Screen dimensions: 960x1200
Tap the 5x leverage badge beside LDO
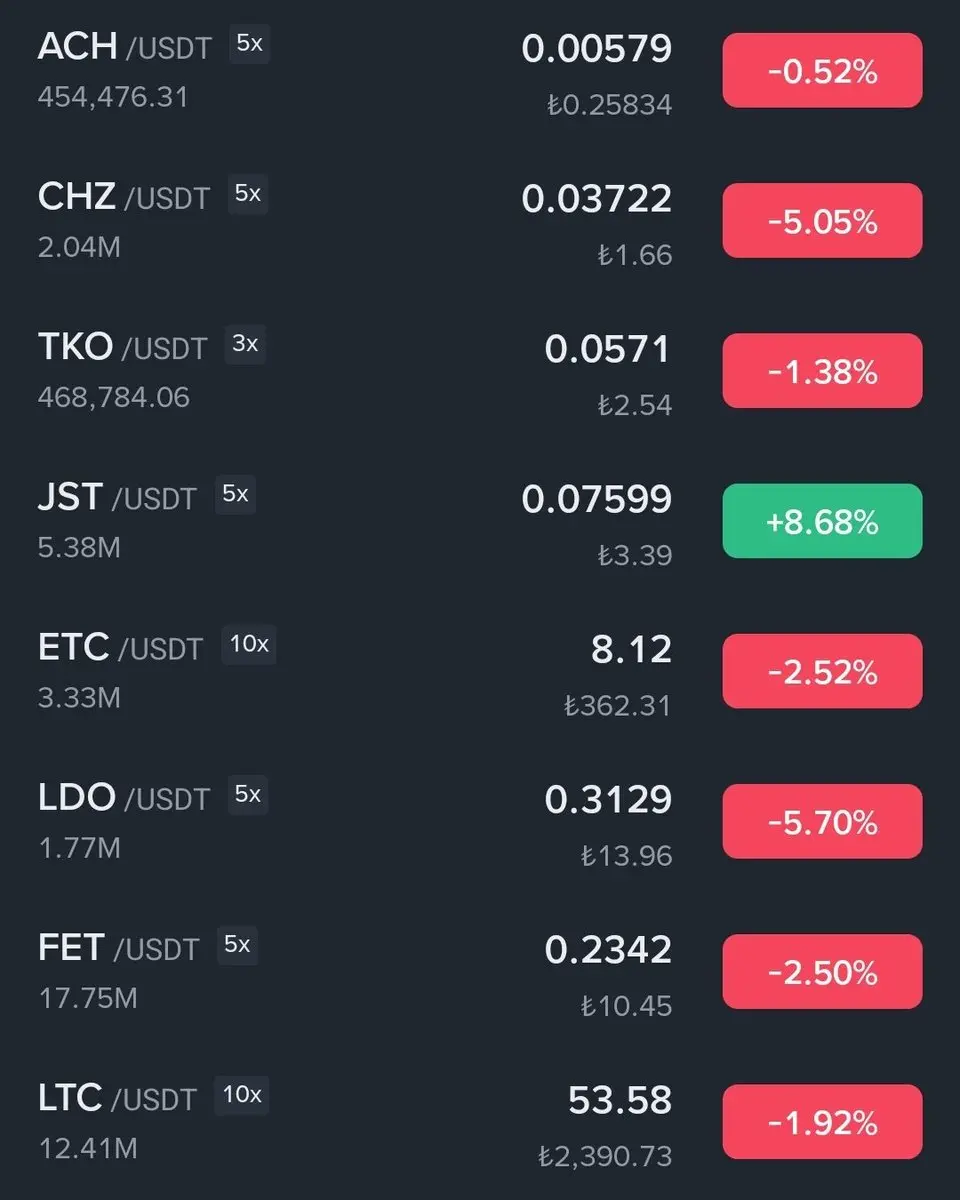[248, 794]
